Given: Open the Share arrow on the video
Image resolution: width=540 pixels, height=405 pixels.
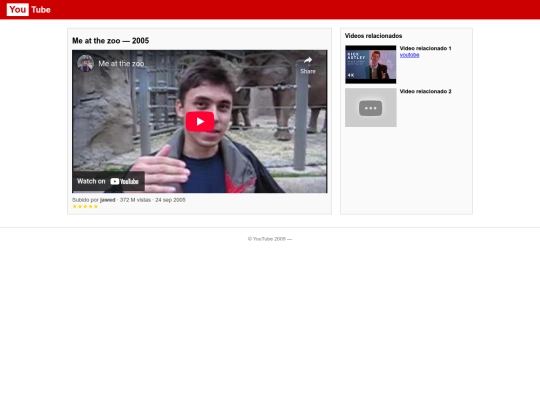Looking at the screenshot, I should 308,65.
